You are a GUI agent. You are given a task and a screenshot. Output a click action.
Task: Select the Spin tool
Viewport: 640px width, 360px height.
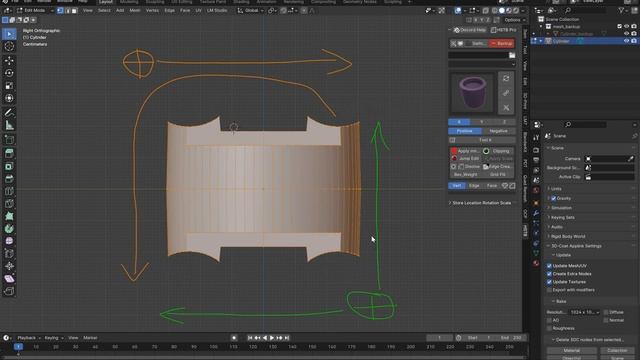click(x=9, y=229)
